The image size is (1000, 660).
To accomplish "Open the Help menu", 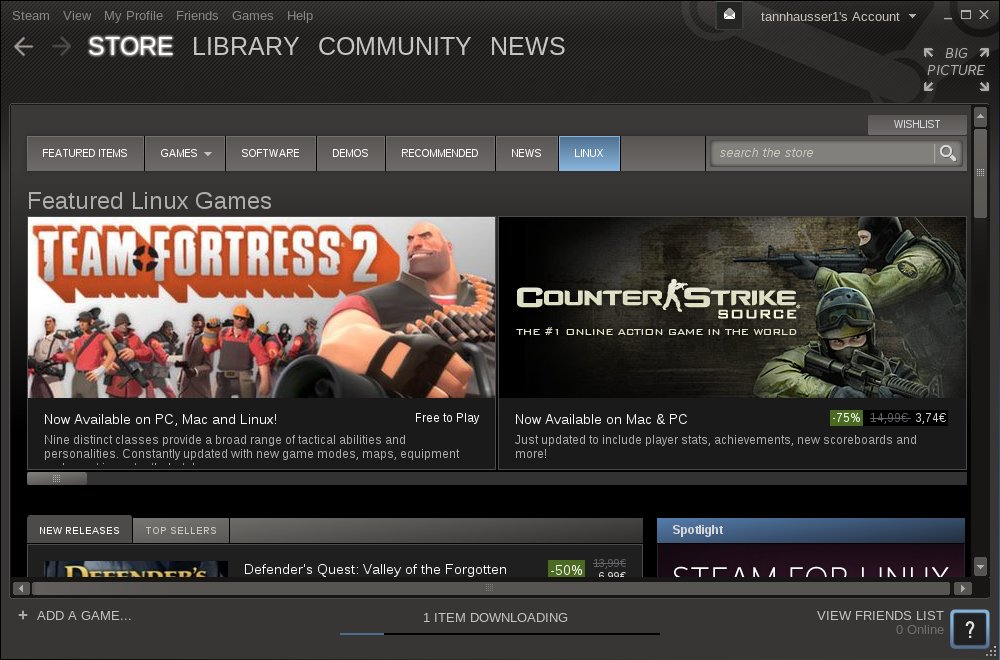I will 300,16.
